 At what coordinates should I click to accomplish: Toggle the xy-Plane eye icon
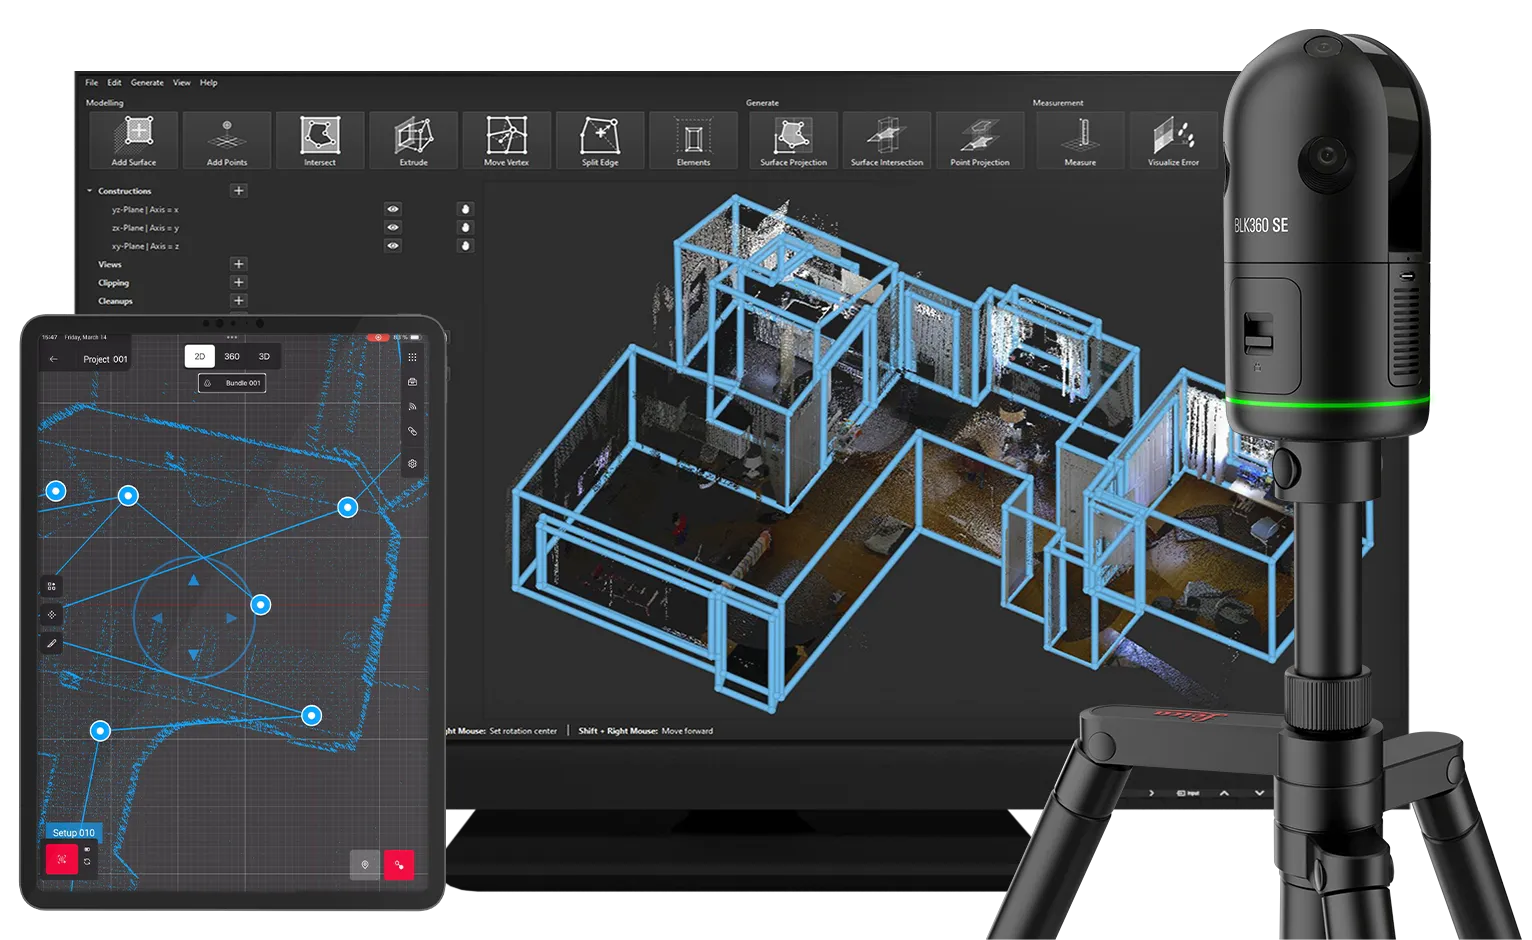[393, 246]
